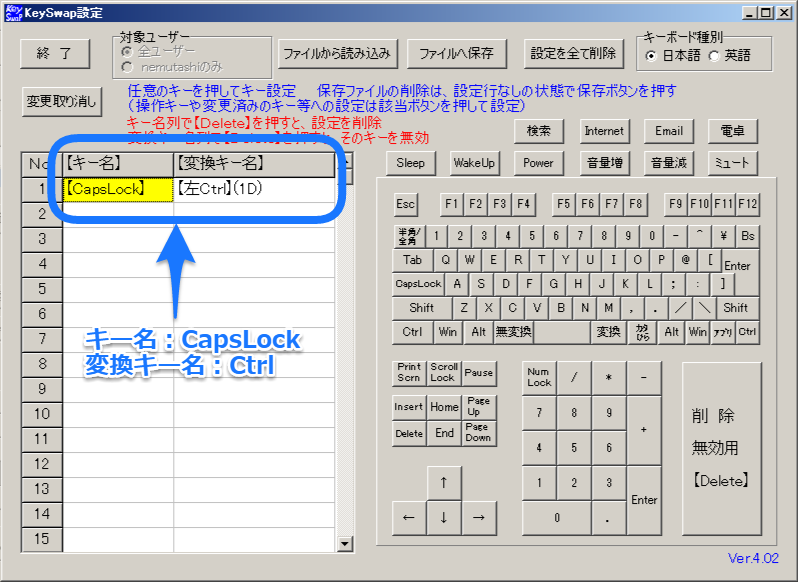Select nemutashiのみ target user radio
Viewport: 798px width, 582px height.
(x=173, y=67)
